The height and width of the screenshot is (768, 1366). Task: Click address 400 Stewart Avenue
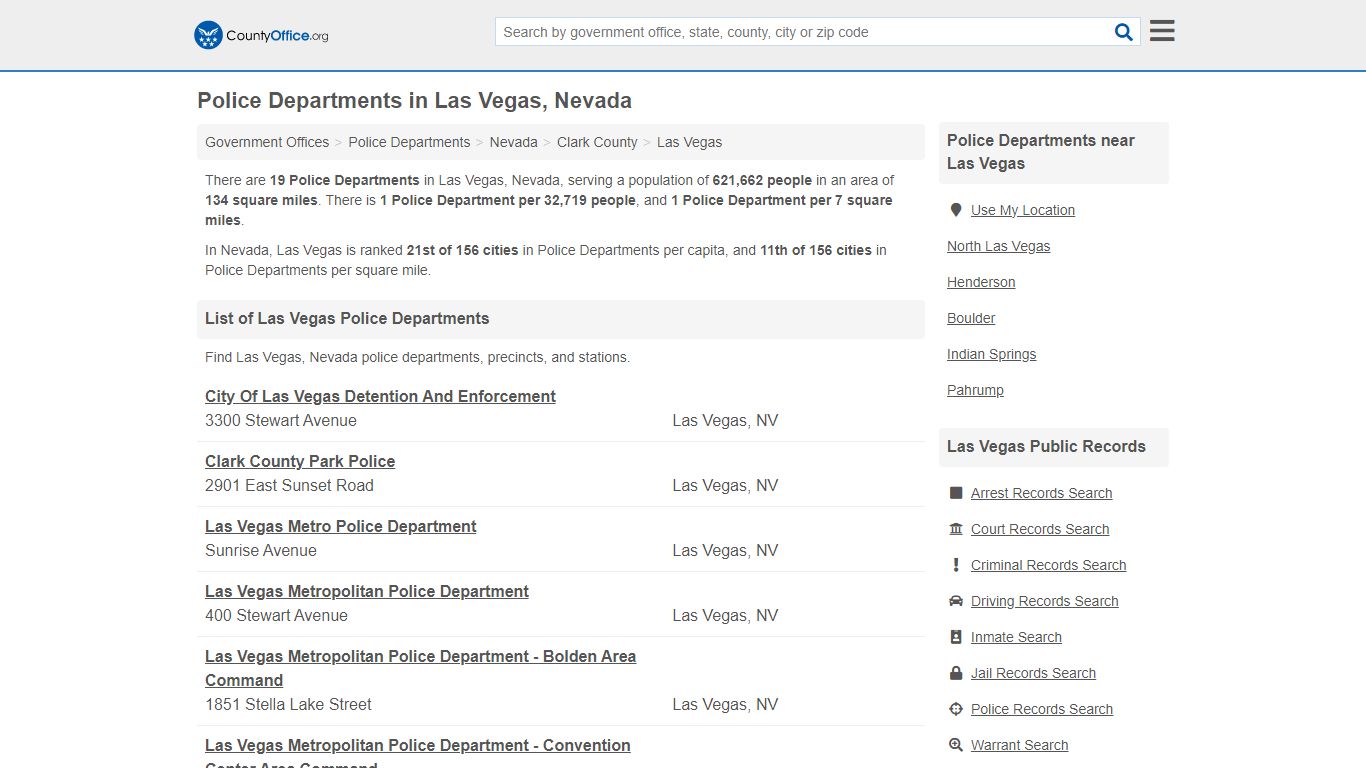click(276, 615)
